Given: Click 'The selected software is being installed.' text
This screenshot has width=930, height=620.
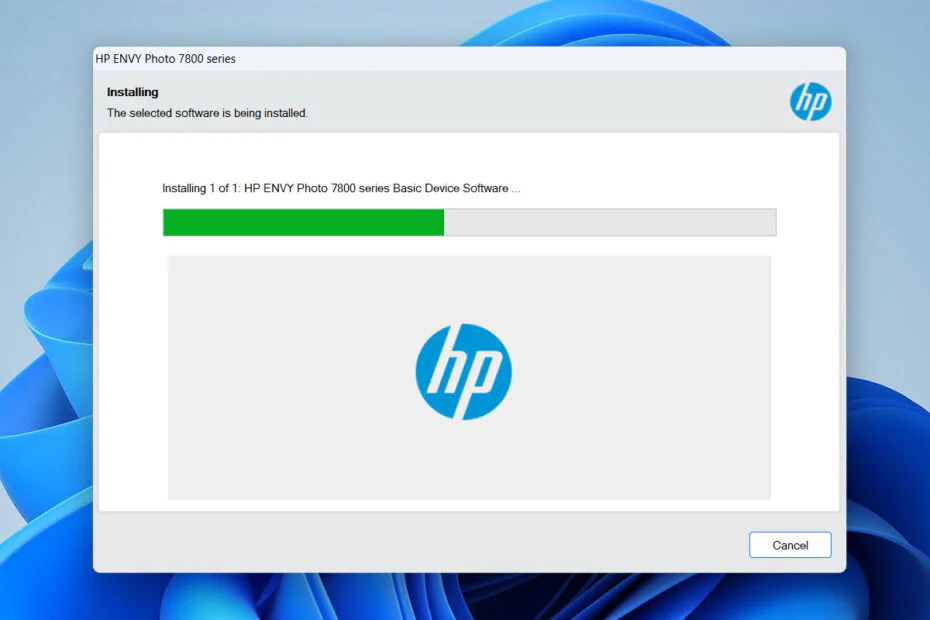Looking at the screenshot, I should (x=207, y=113).
